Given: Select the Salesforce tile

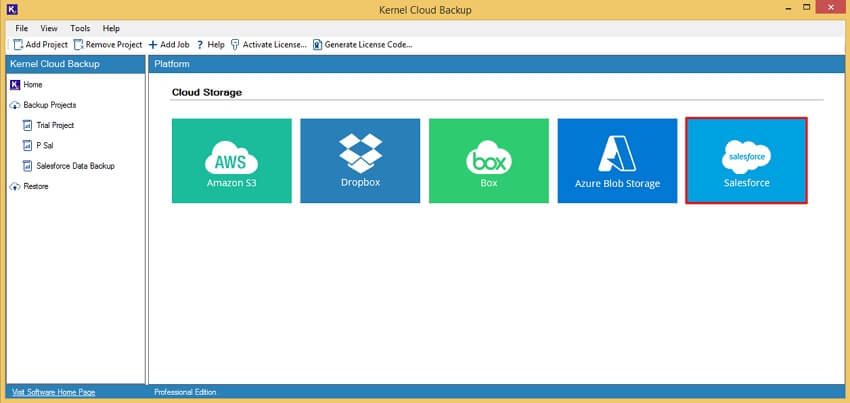Looking at the screenshot, I should [x=746, y=161].
